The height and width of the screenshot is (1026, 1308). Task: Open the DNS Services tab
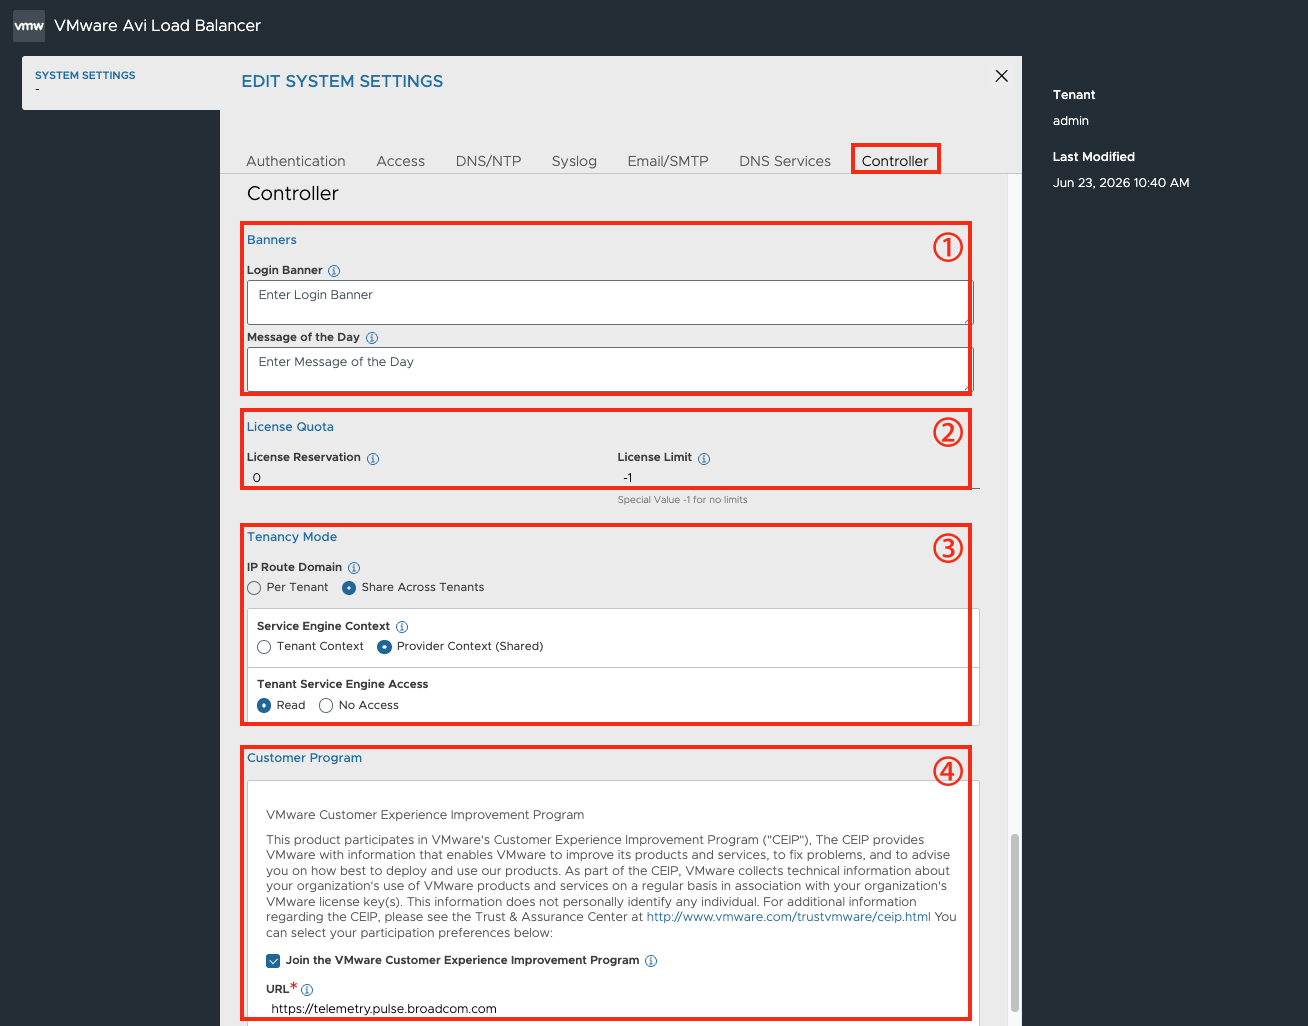point(785,161)
